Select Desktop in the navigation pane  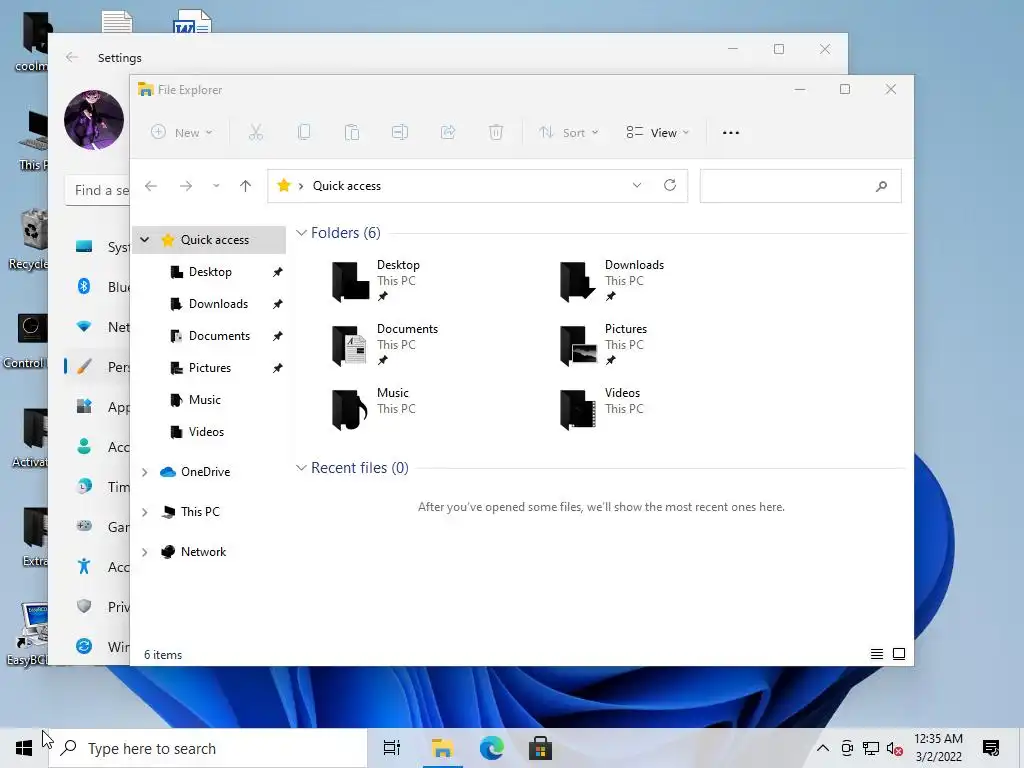pyautogui.click(x=210, y=272)
